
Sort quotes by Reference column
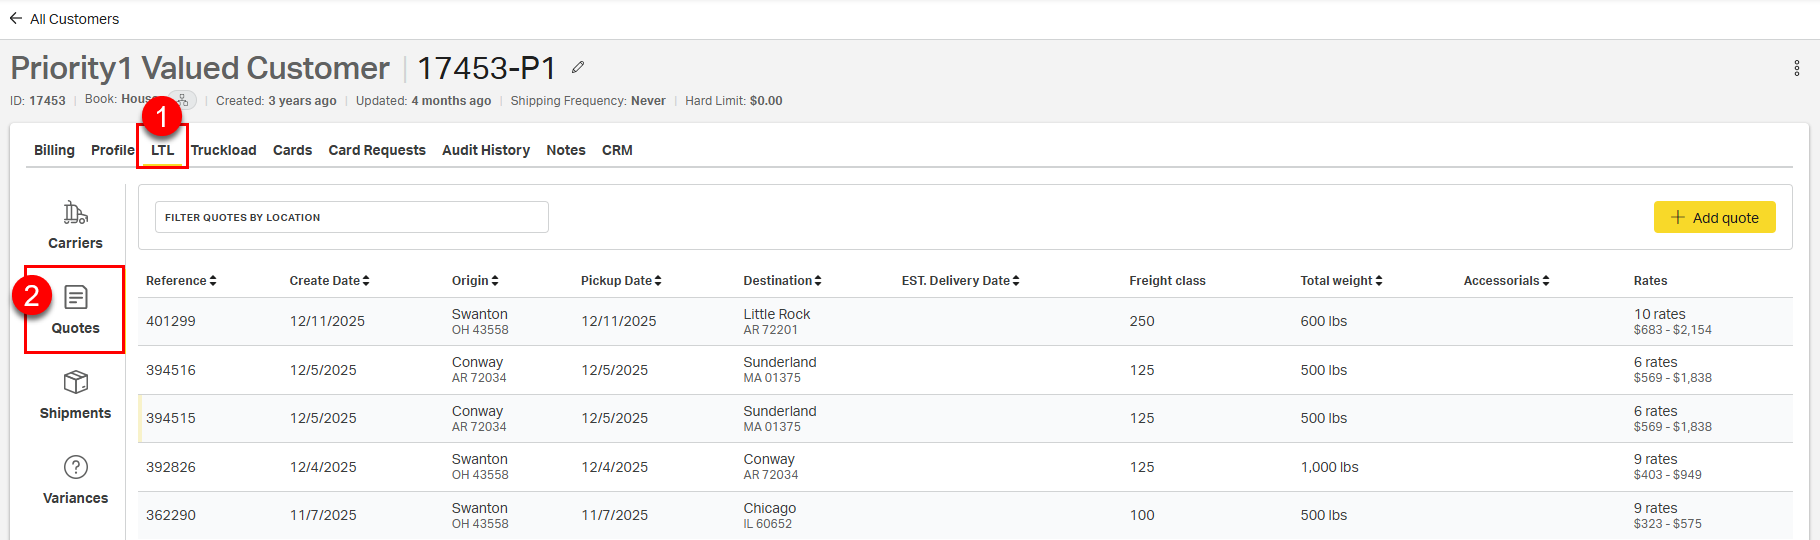181,281
